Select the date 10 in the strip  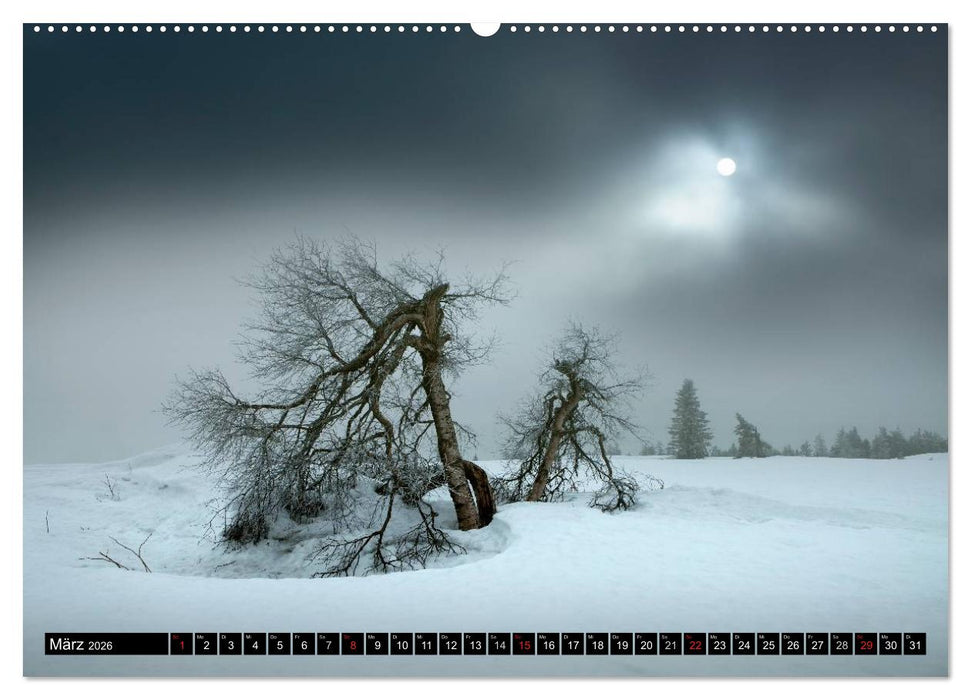(403, 646)
